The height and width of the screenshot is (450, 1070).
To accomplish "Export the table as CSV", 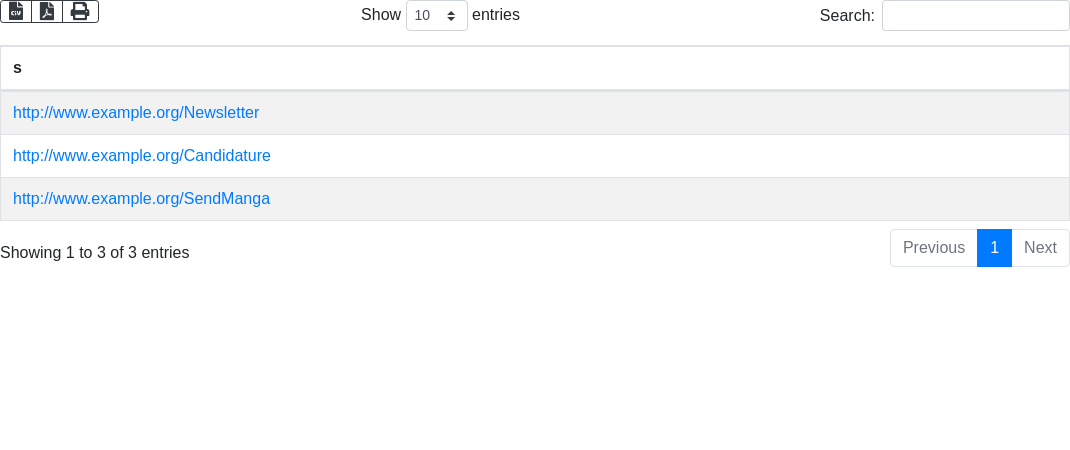I will [x=16, y=11].
